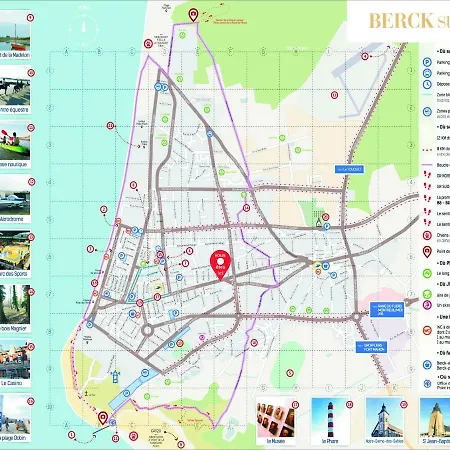Select the purple skate park legend icon
The height and width of the screenshot is (450, 450).
coord(427,305)
